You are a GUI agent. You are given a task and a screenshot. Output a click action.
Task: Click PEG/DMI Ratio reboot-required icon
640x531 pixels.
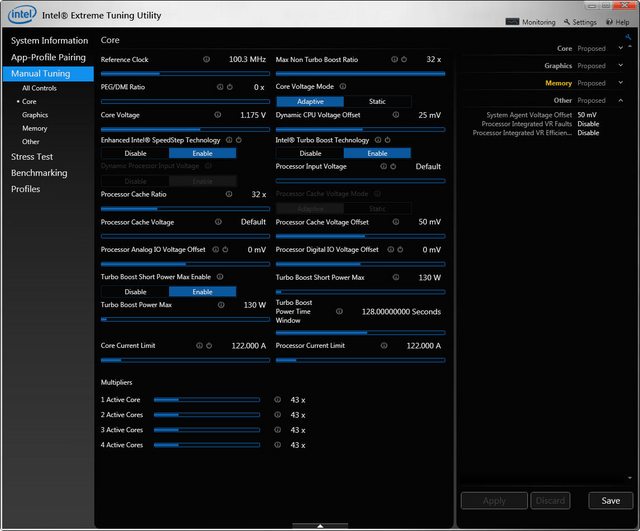click(x=230, y=87)
